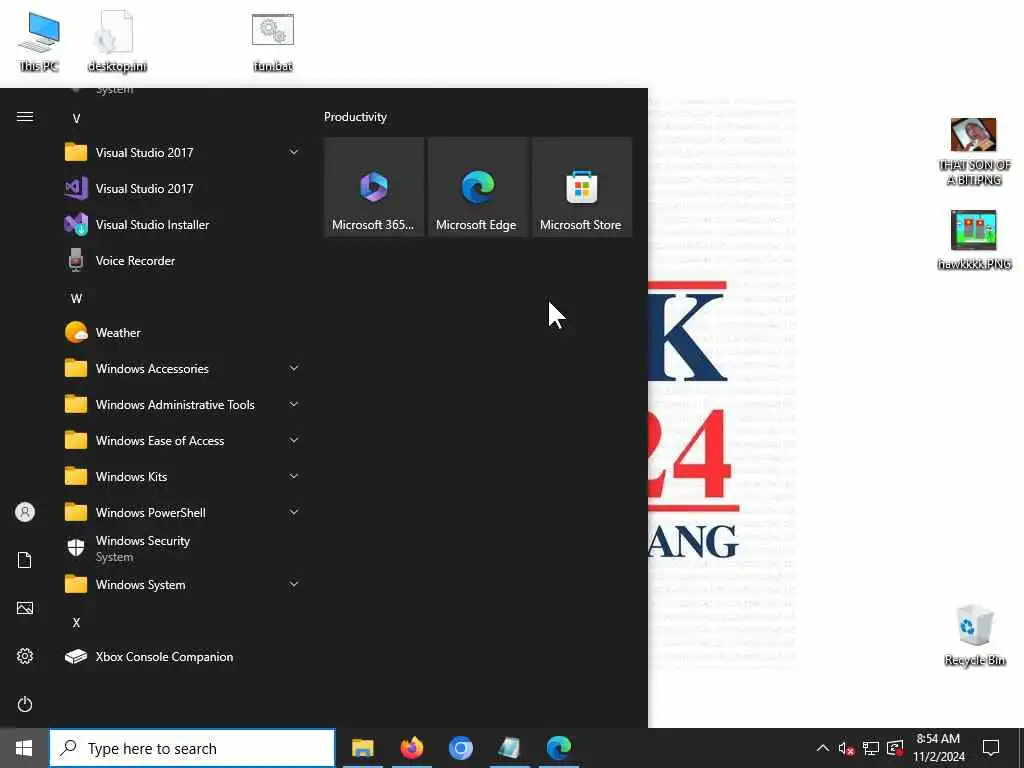
Task: Click the V letter header
Action: (76, 119)
